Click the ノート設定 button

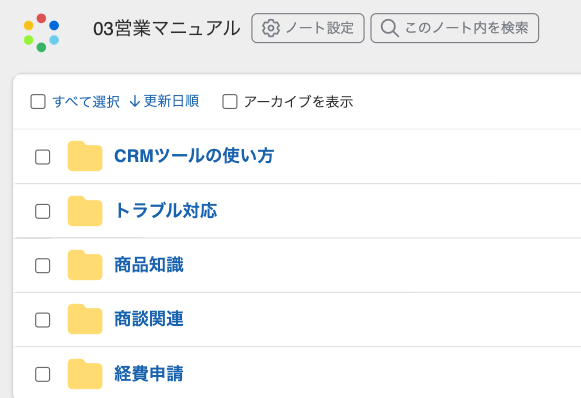point(308,28)
